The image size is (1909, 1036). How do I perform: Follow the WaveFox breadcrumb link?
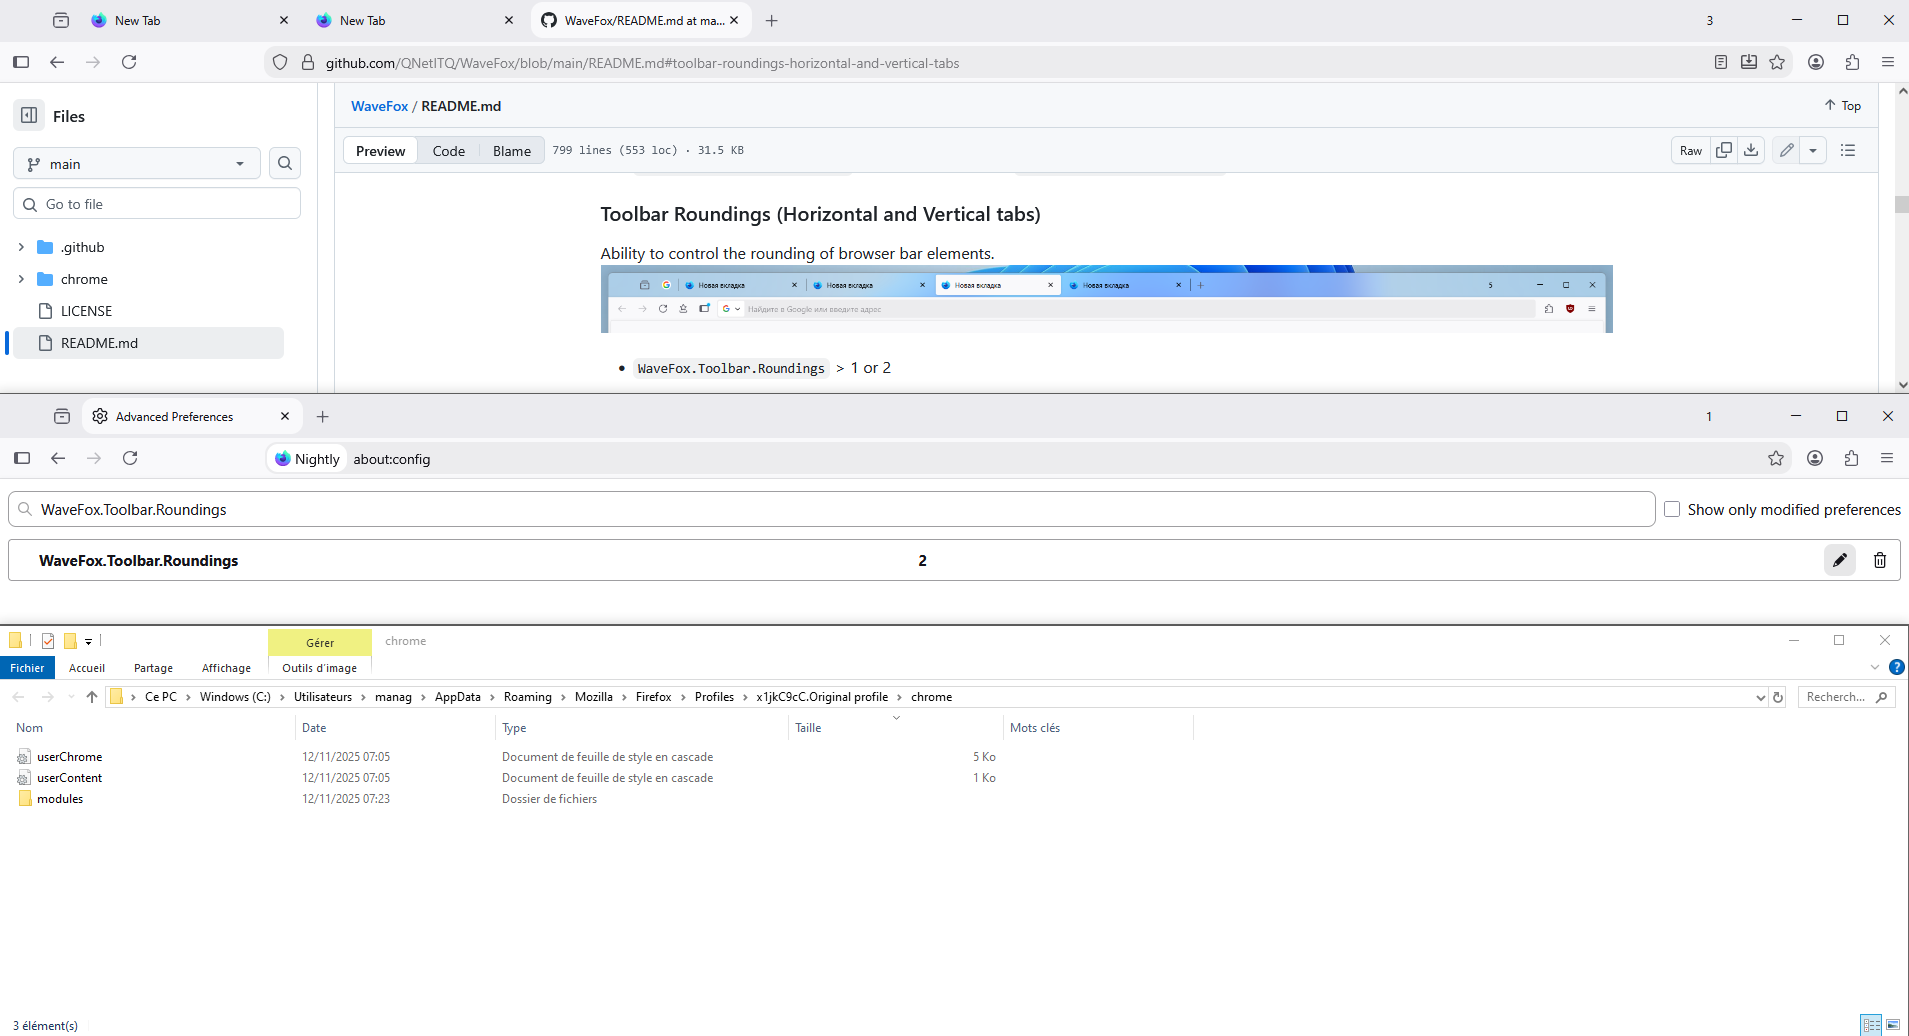click(x=379, y=106)
